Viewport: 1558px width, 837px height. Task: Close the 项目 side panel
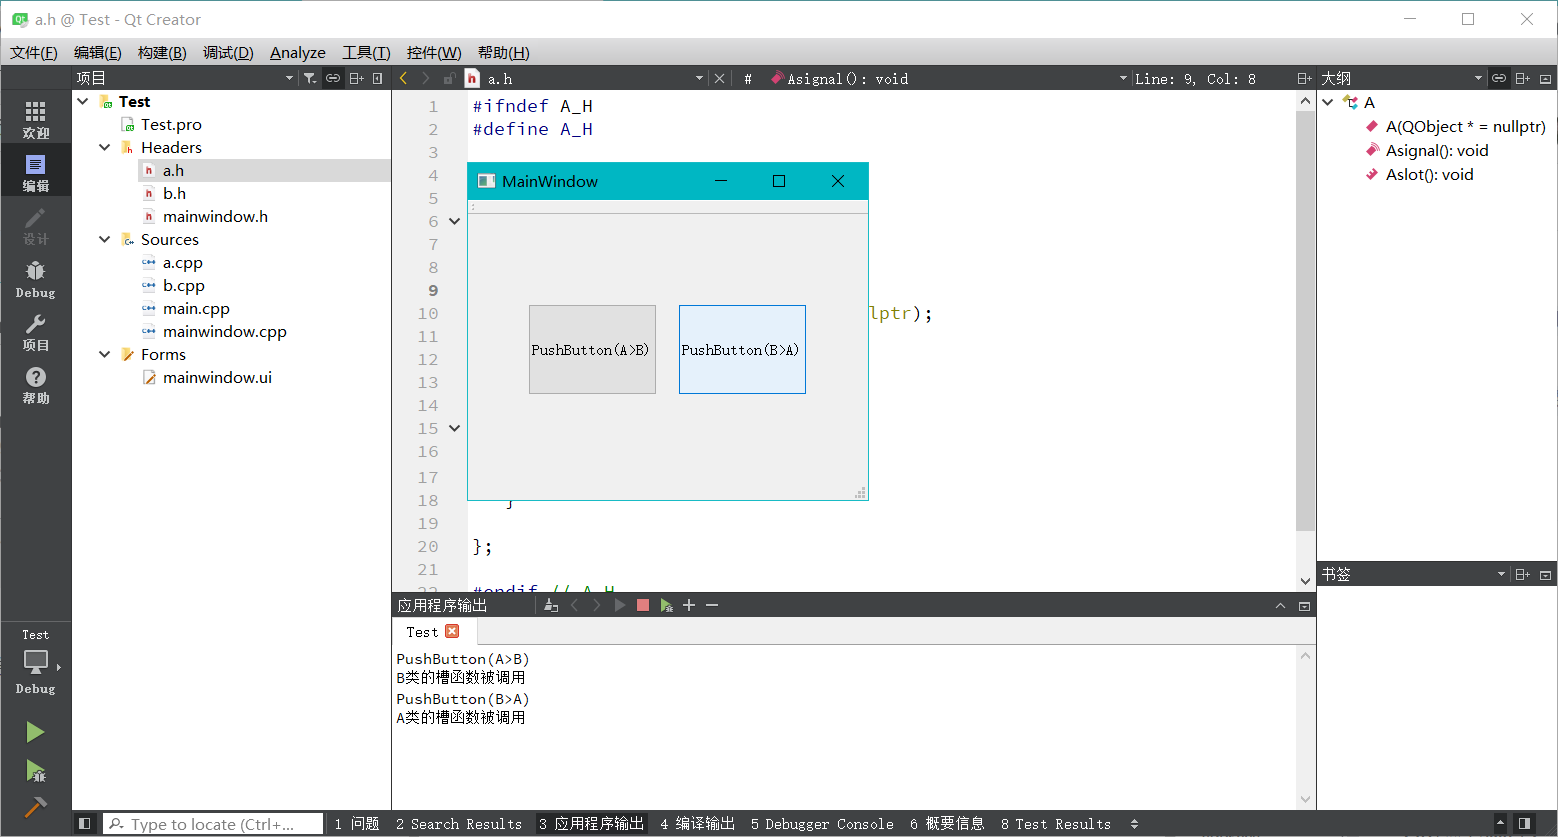[x=378, y=78]
